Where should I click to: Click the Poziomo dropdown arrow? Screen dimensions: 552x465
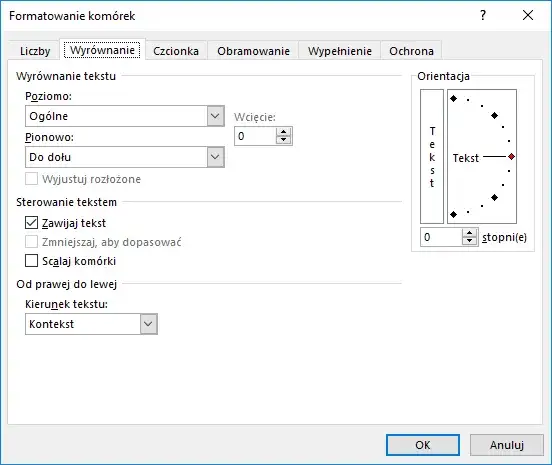215,116
